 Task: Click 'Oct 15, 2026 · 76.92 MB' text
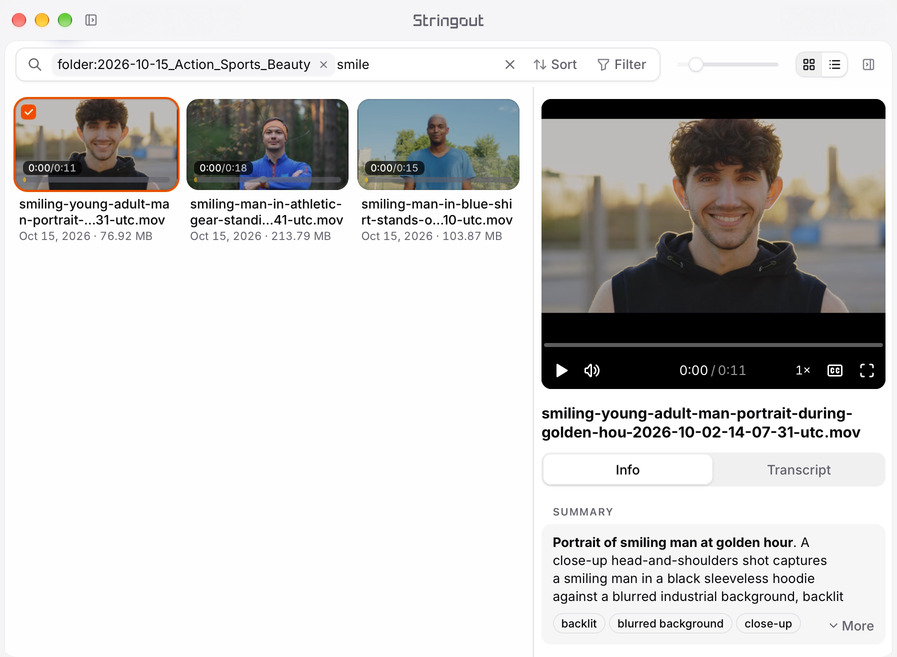click(86, 236)
